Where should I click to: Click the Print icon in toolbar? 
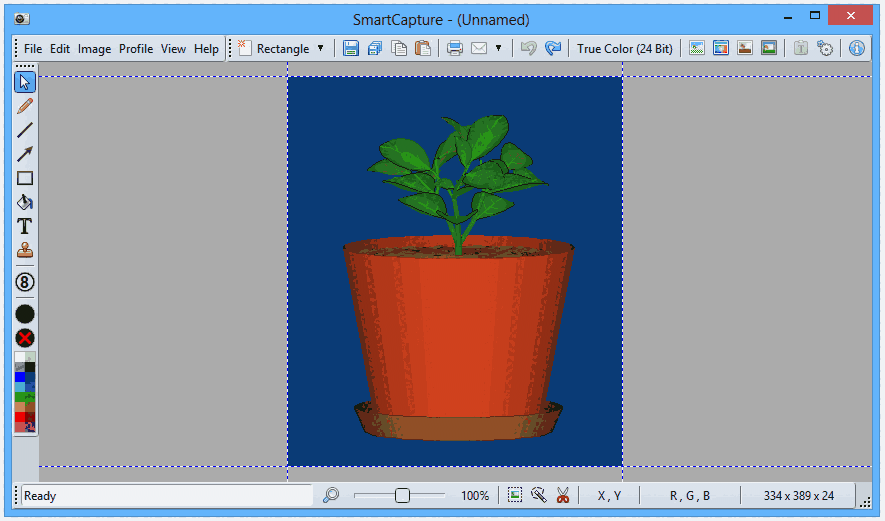[x=455, y=48]
